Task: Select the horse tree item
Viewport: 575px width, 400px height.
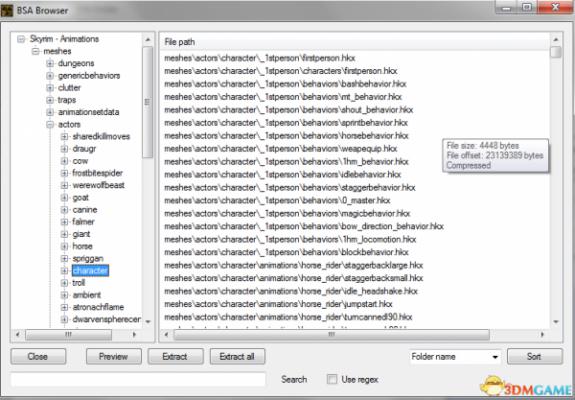Action: point(82,246)
